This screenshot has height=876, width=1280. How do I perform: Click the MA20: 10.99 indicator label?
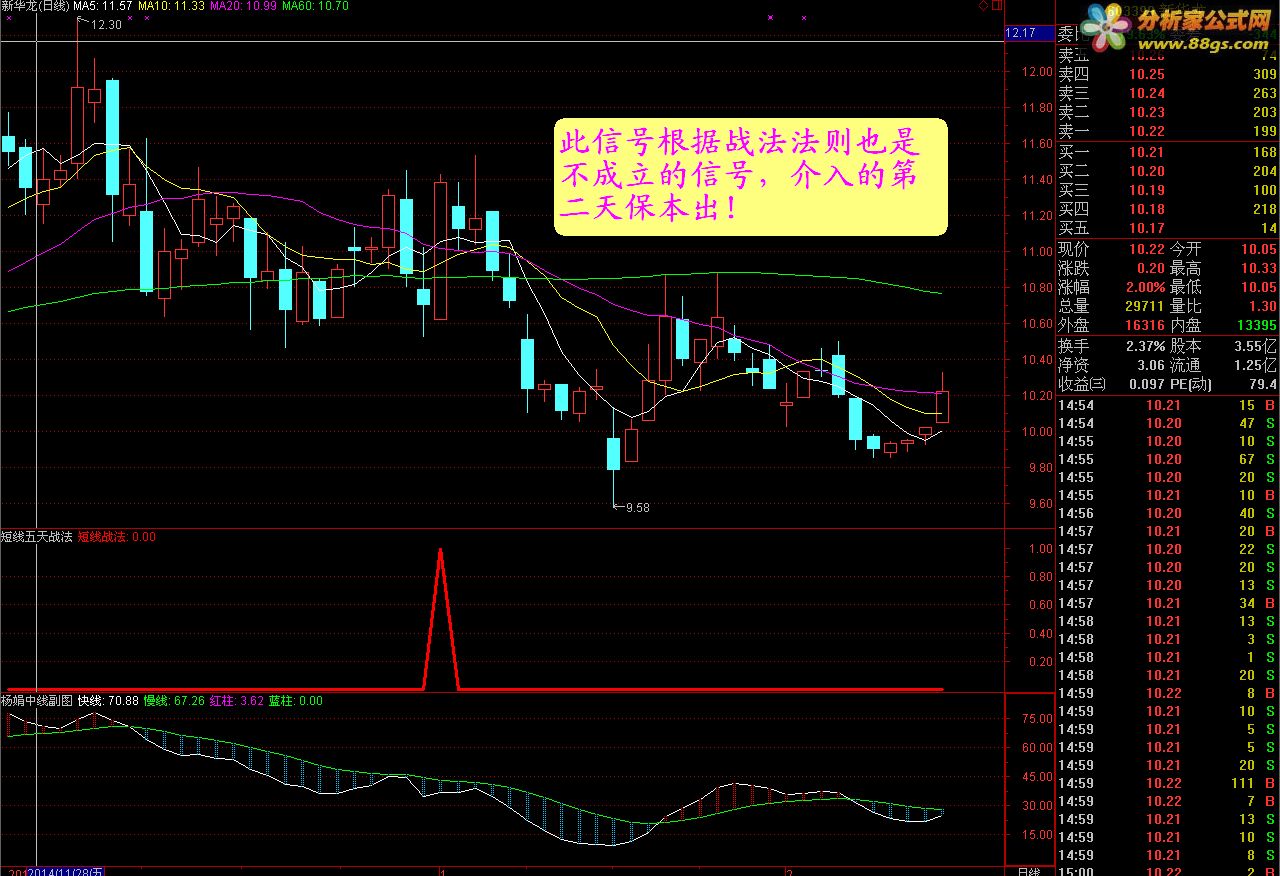(x=245, y=6)
